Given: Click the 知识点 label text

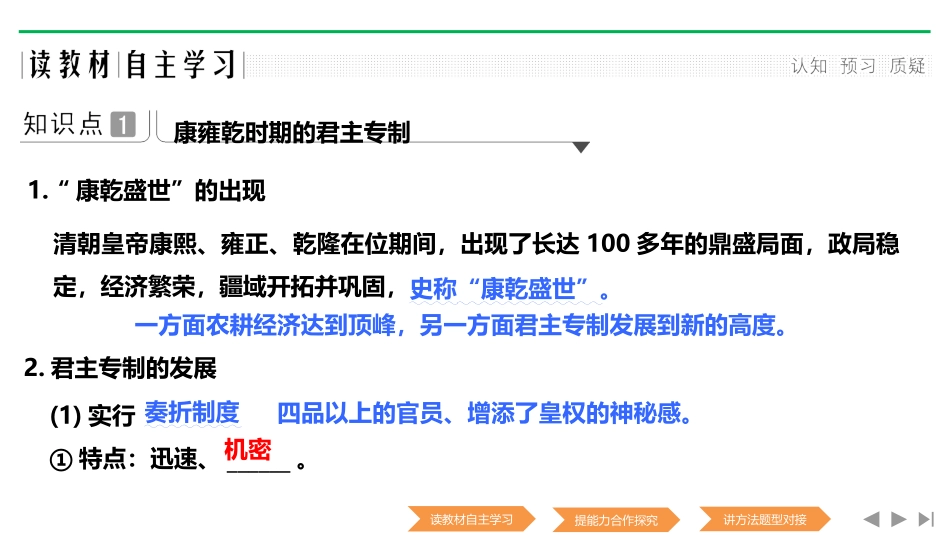Looking at the screenshot, I should 62,124.
